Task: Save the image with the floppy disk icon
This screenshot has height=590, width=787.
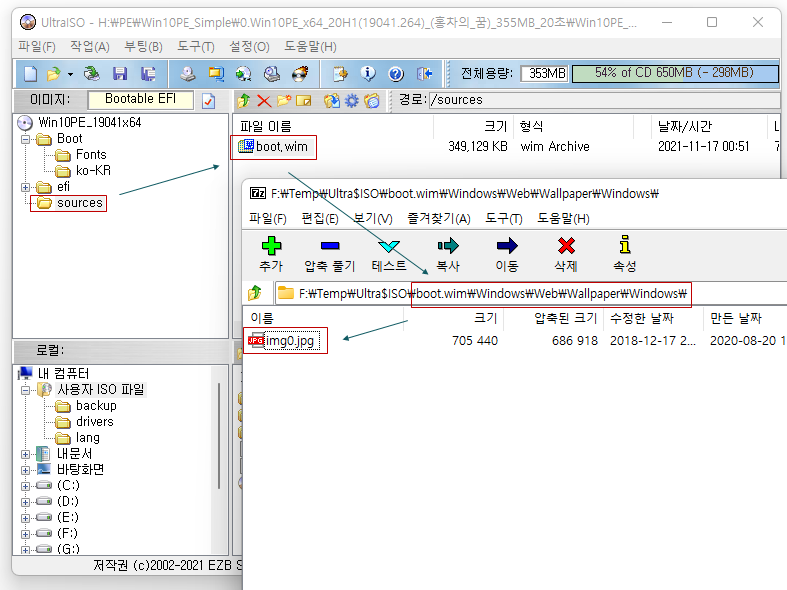Action: point(120,74)
